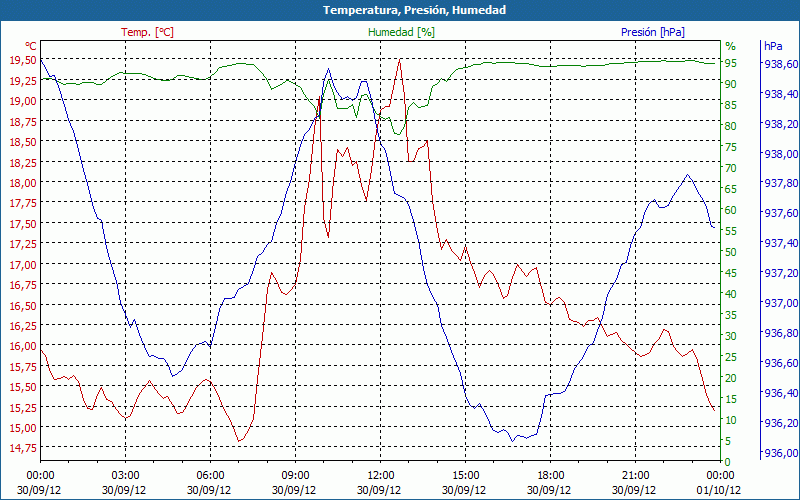The width and height of the screenshot is (800, 500).
Task: Select the red "Temp. [°C]" legend label
Action: (x=147, y=32)
